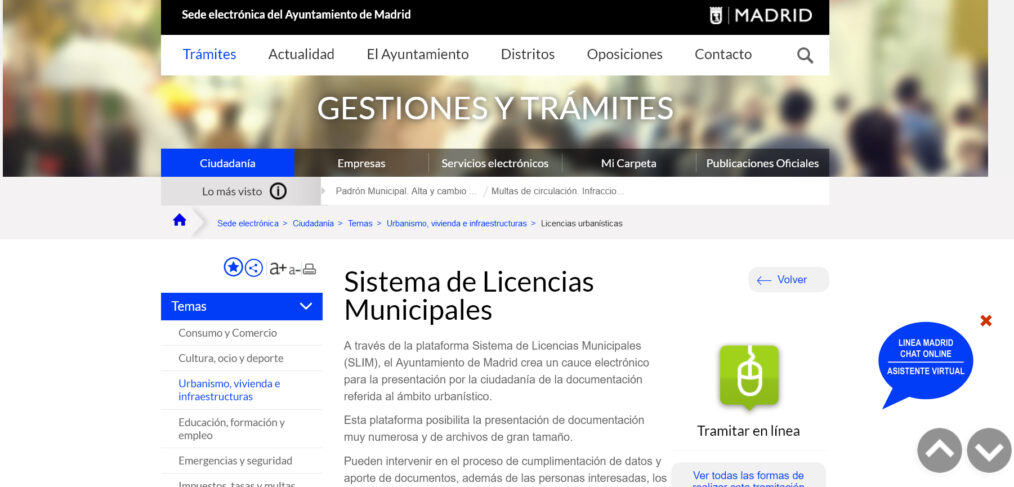
Task: Open the share icon
Action: pyautogui.click(x=254, y=267)
